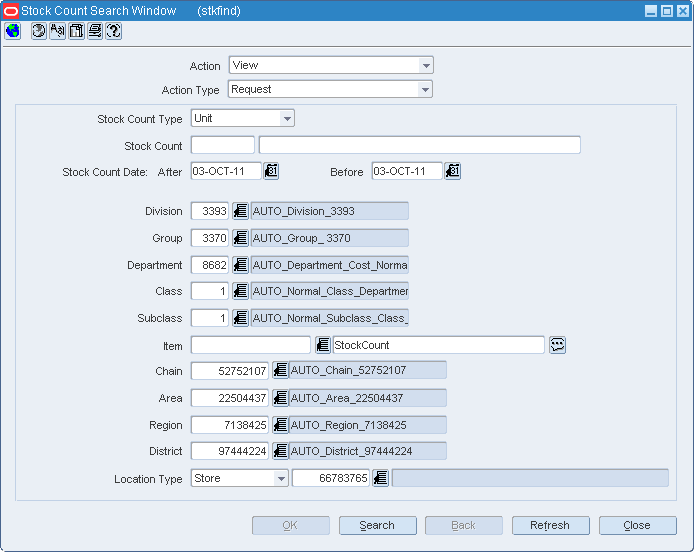This screenshot has width=694, height=554.
Task: Click the Group field containing 3370
Action: (x=210, y=238)
